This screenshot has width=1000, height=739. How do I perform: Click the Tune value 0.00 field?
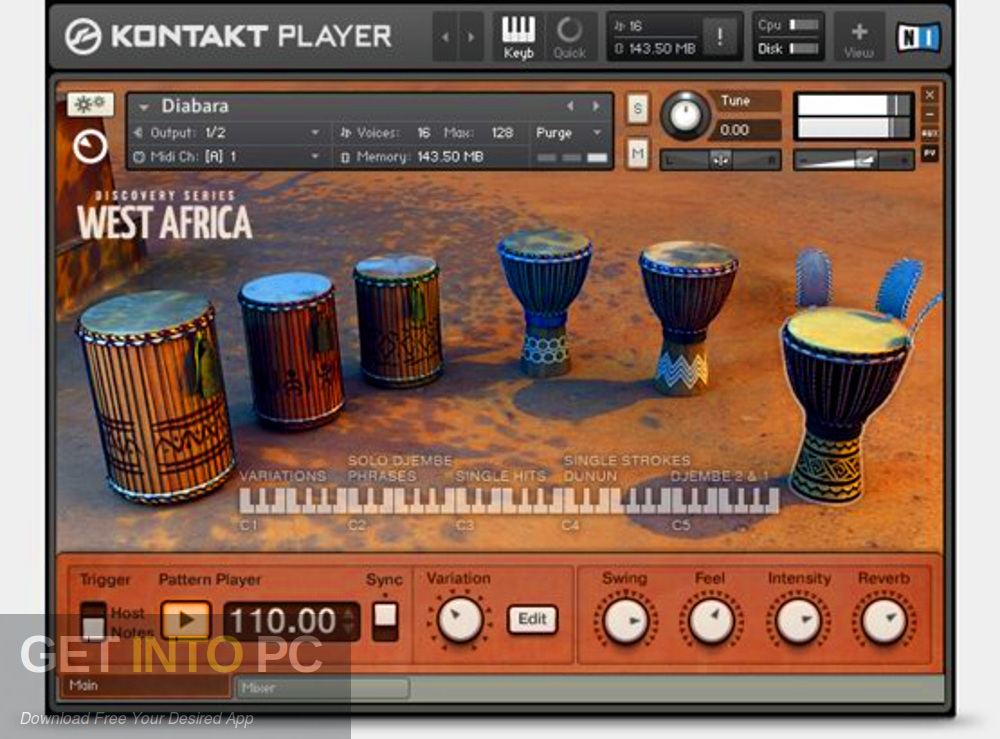coord(744,130)
